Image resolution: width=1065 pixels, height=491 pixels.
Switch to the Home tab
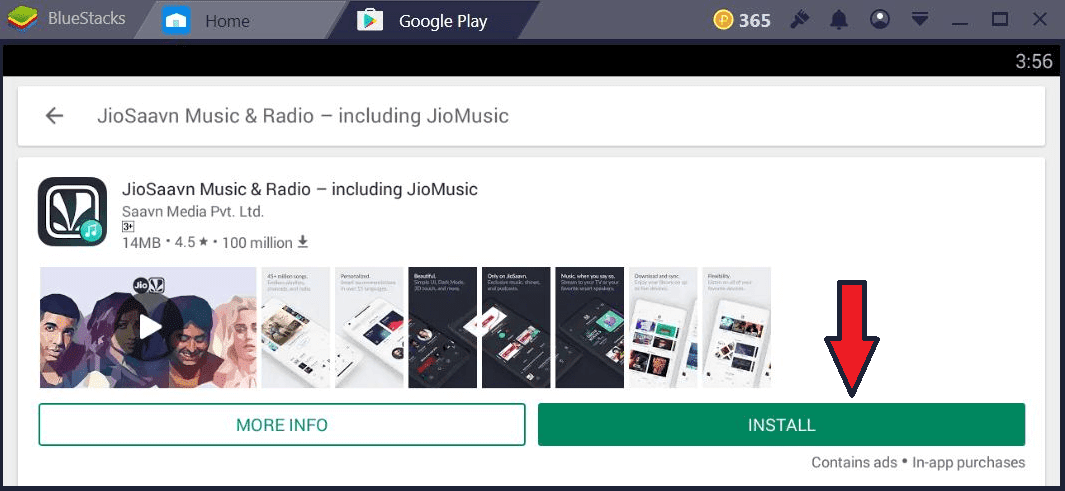coord(236,20)
